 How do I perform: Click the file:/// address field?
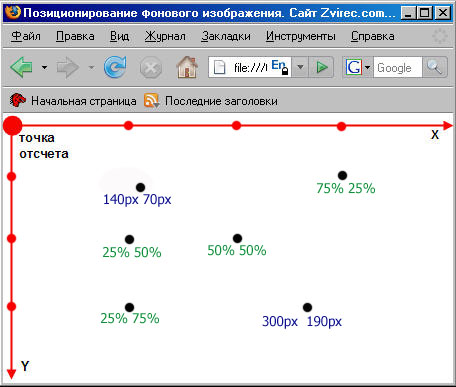[x=250, y=67]
